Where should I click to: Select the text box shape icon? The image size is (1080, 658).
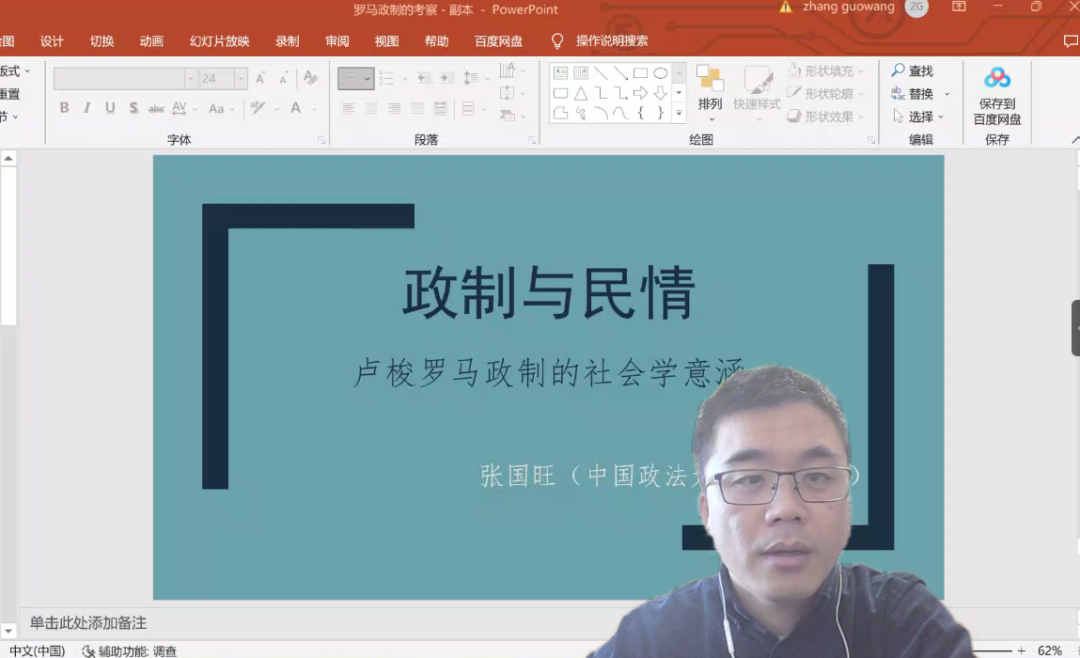(561, 73)
